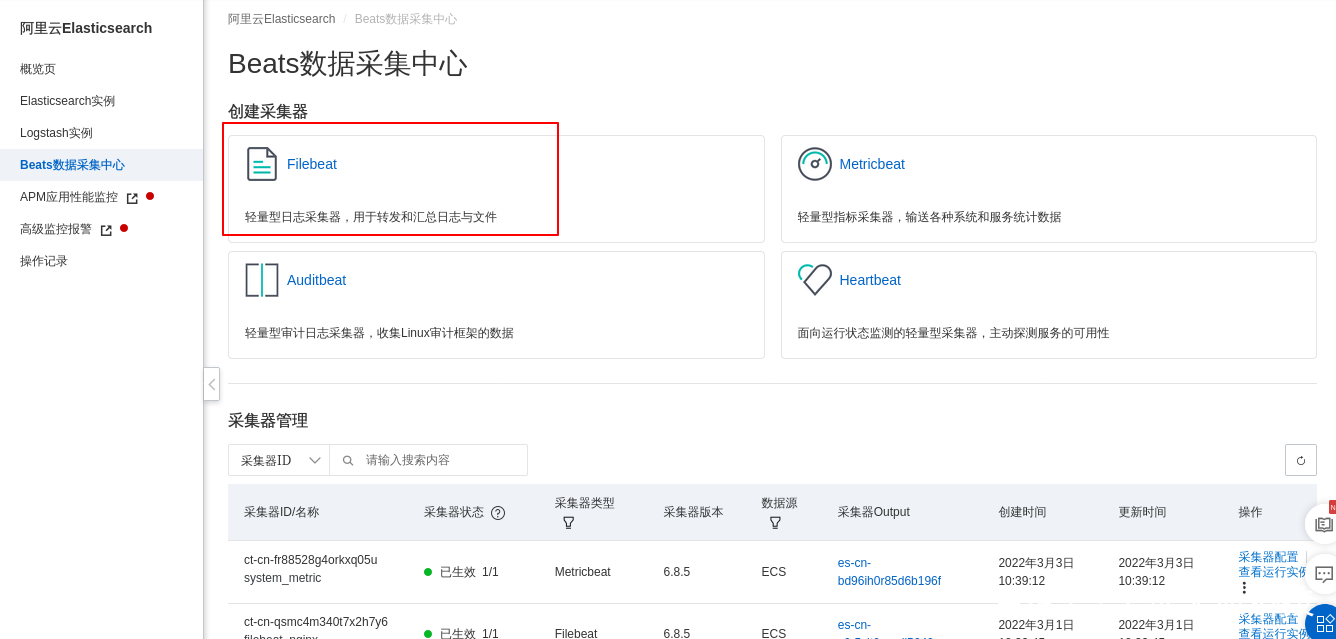Click 采集器版本 column header

[x=693, y=512]
